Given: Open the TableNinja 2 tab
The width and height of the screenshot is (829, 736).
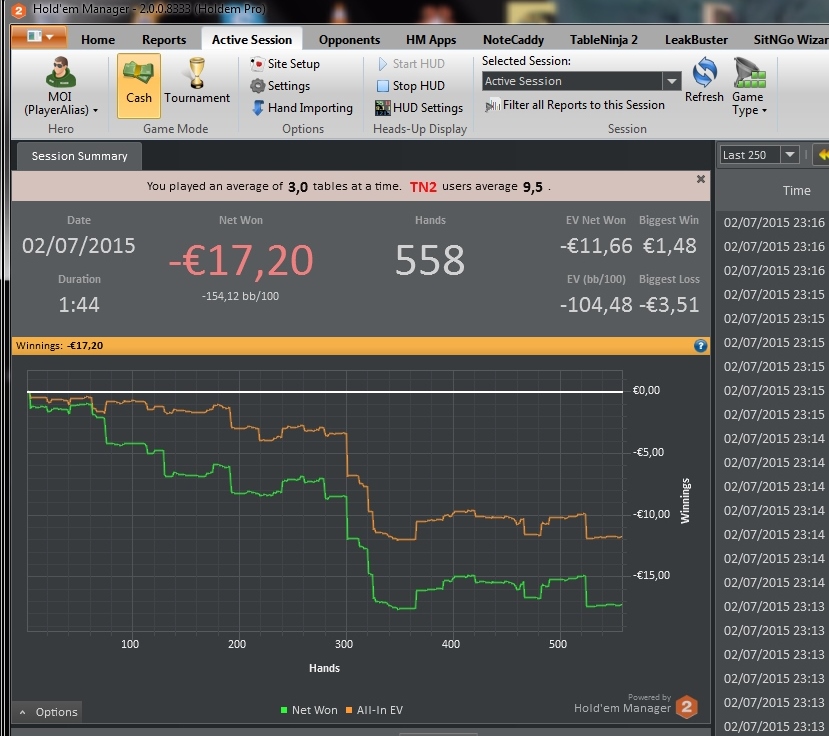Looking at the screenshot, I should point(604,40).
